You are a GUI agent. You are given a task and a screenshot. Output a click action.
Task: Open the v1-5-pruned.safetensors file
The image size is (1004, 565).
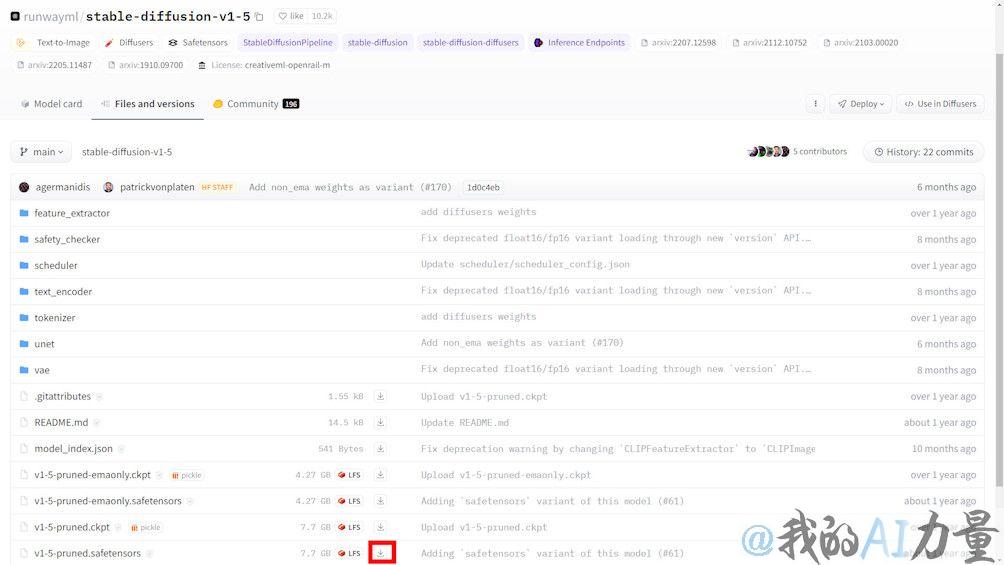coord(87,553)
